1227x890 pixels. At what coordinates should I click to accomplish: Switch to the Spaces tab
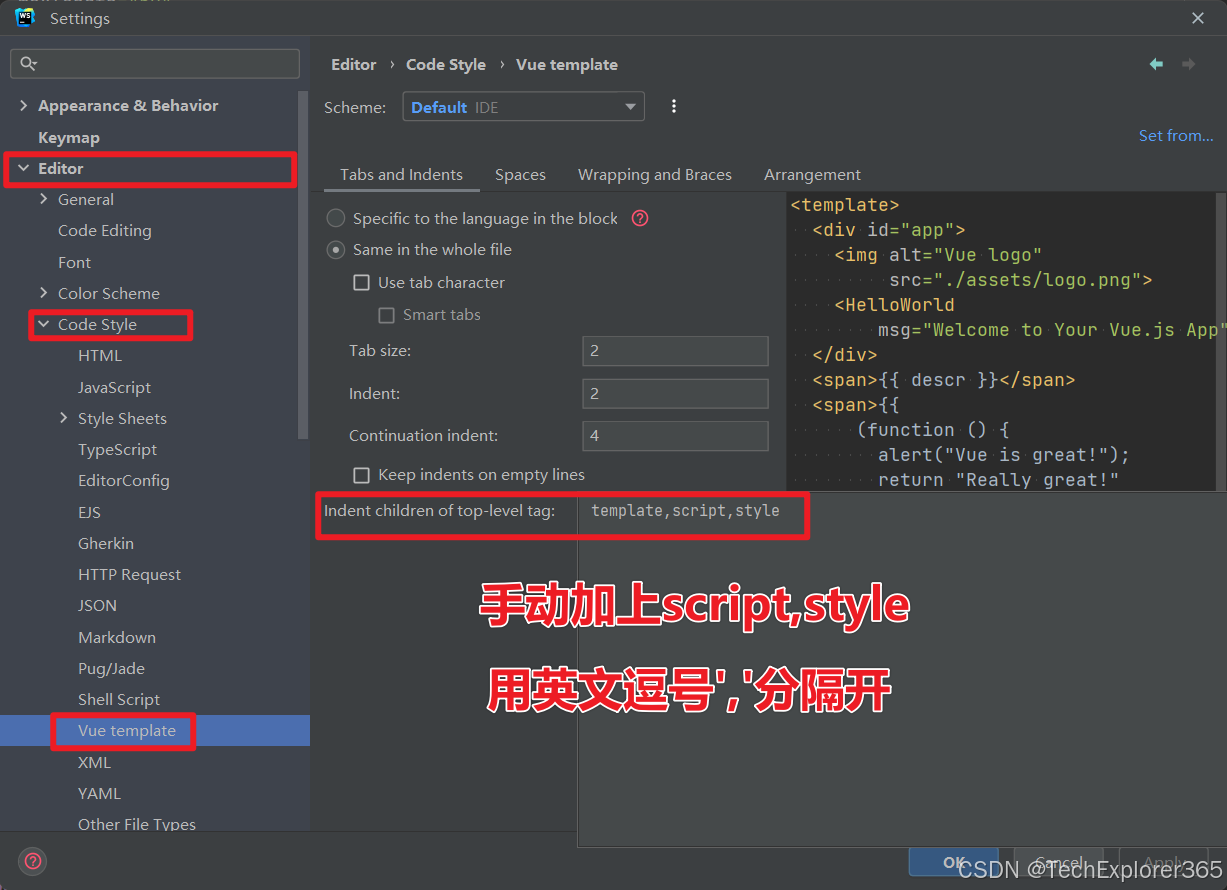point(520,174)
